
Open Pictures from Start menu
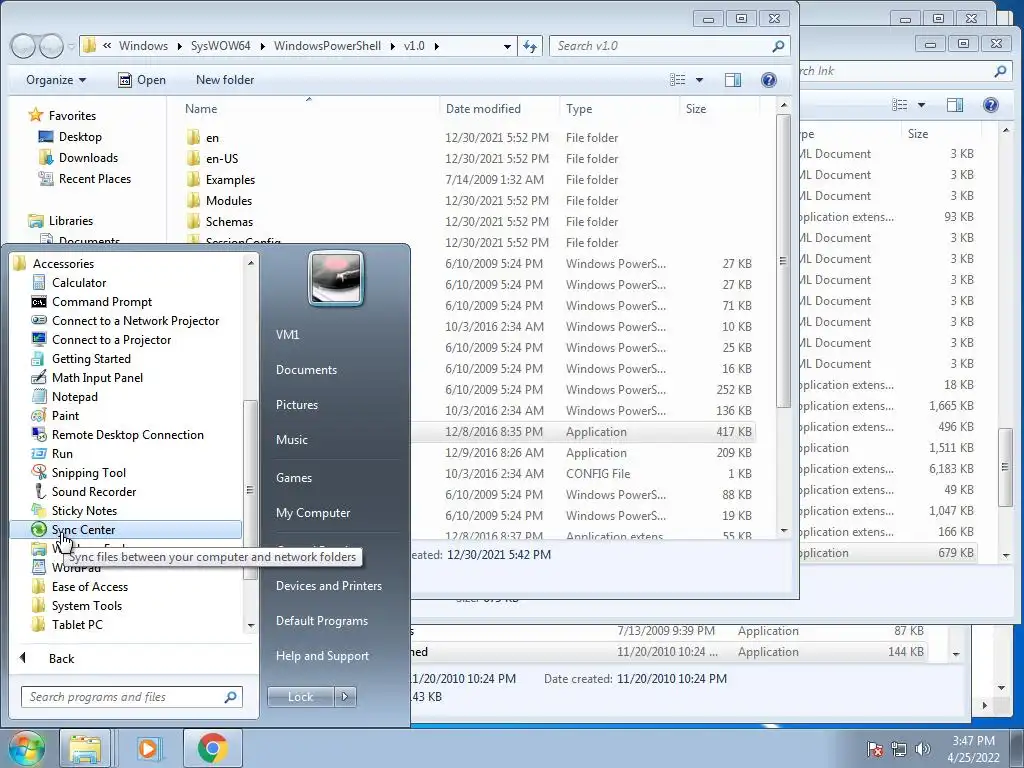pos(296,405)
